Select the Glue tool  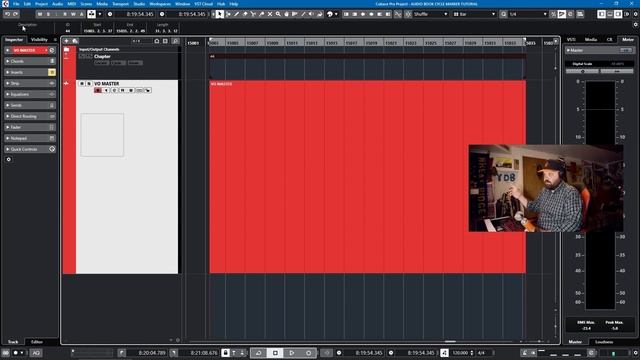pos(261,14)
